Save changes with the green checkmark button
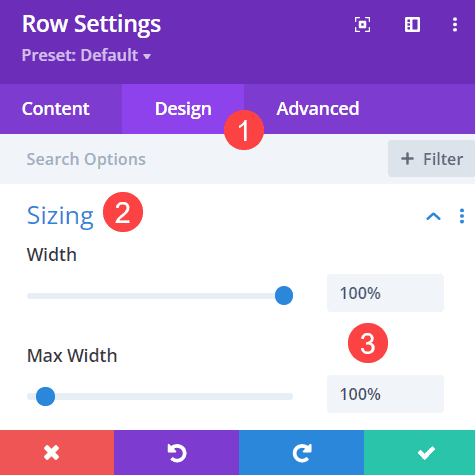Image resolution: width=475 pixels, height=475 pixels. pos(419,453)
